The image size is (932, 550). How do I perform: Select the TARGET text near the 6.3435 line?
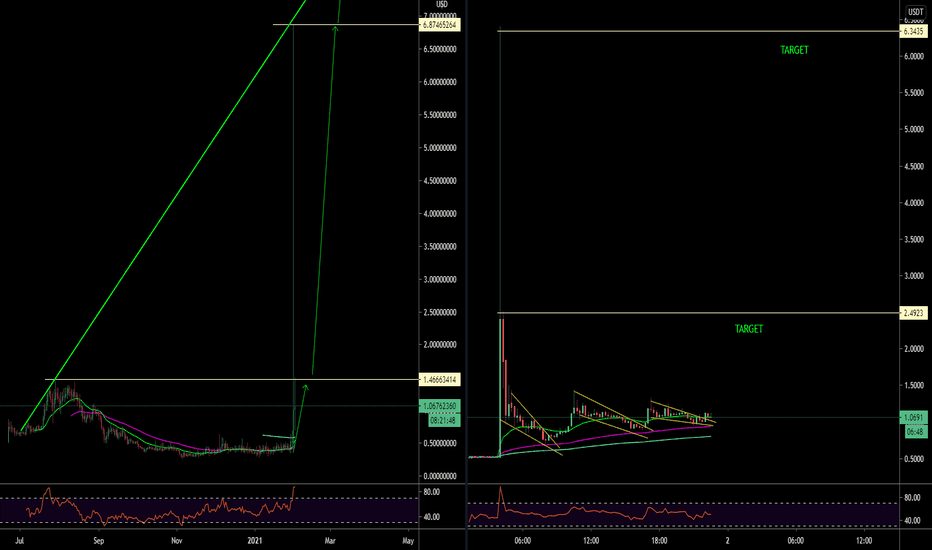[794, 50]
